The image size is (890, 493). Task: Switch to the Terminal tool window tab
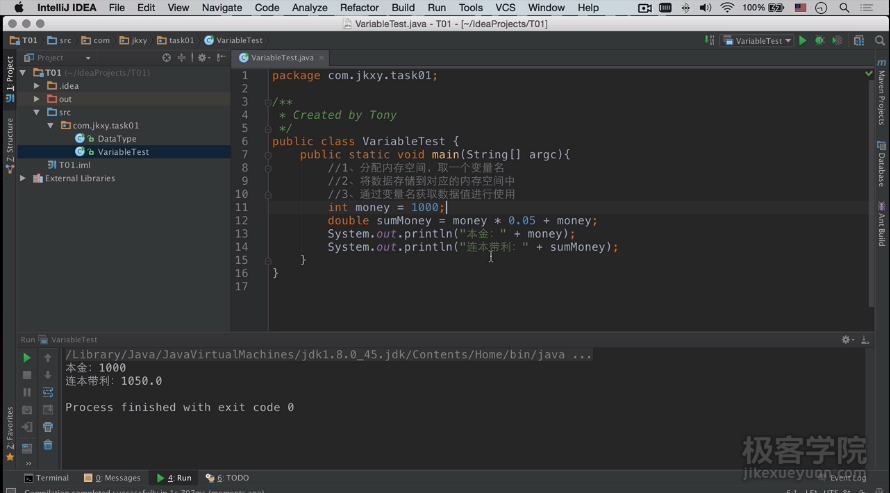pyautogui.click(x=46, y=478)
